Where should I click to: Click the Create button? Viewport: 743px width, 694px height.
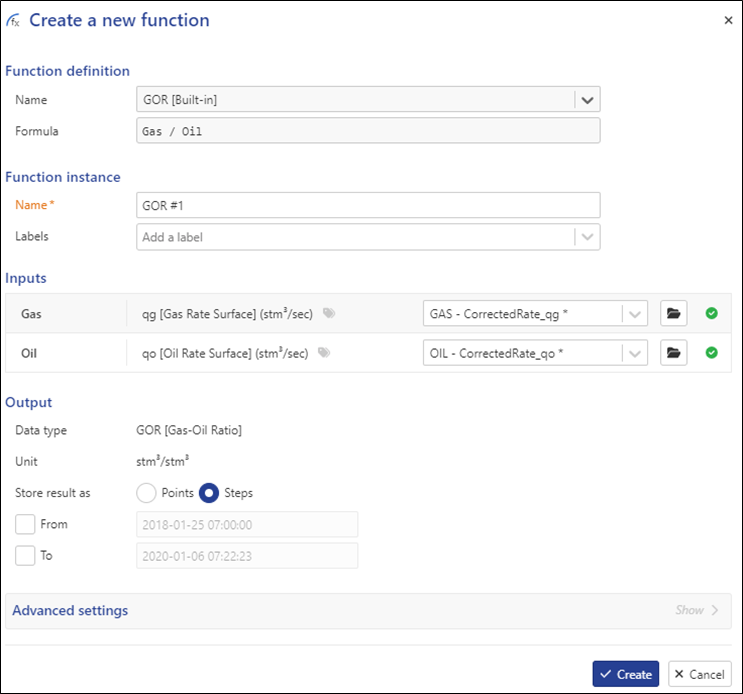(625, 674)
